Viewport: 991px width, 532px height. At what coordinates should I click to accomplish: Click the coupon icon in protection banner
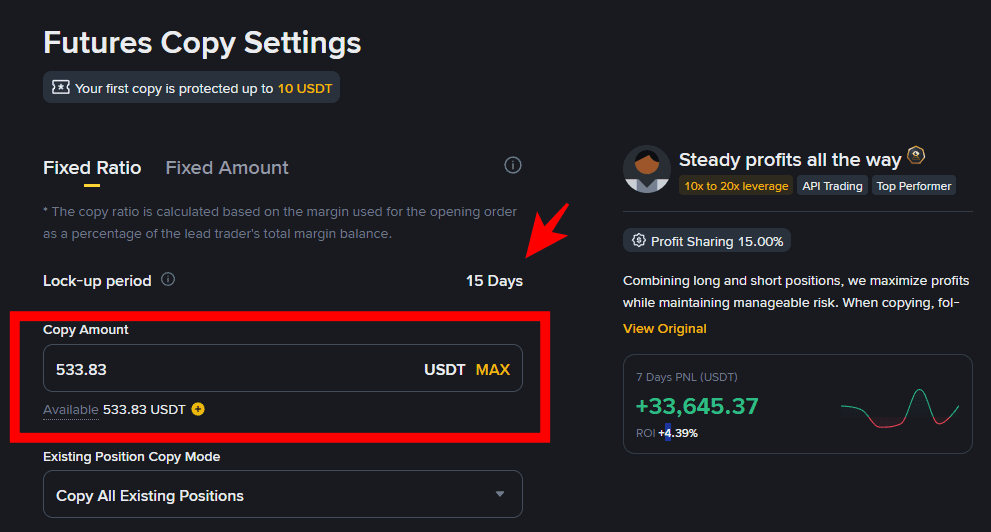[61, 88]
